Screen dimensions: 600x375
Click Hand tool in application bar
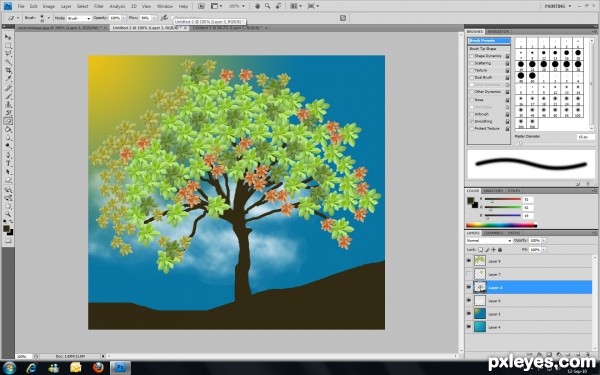pyautogui.click(x=258, y=6)
